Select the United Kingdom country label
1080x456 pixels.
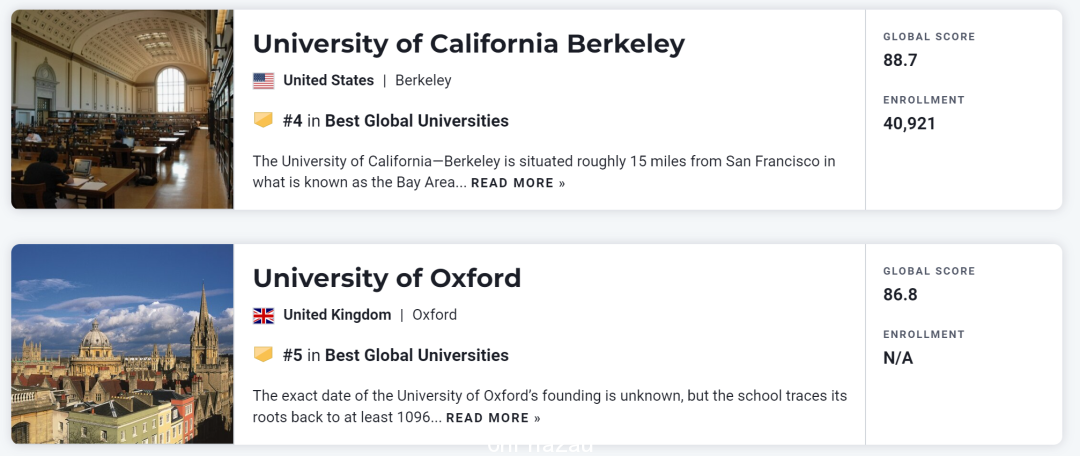tap(337, 315)
